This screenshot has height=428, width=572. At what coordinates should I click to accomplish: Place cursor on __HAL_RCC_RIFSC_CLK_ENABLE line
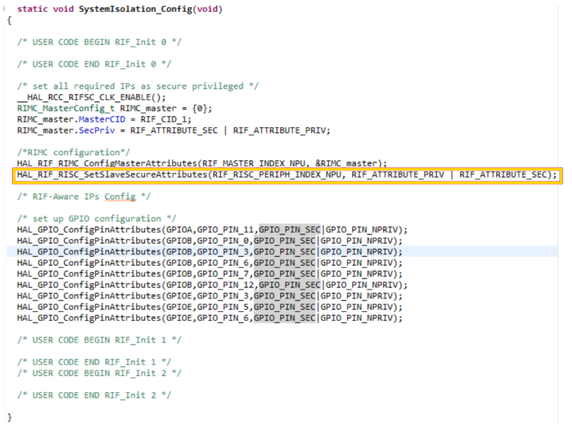tap(91, 97)
